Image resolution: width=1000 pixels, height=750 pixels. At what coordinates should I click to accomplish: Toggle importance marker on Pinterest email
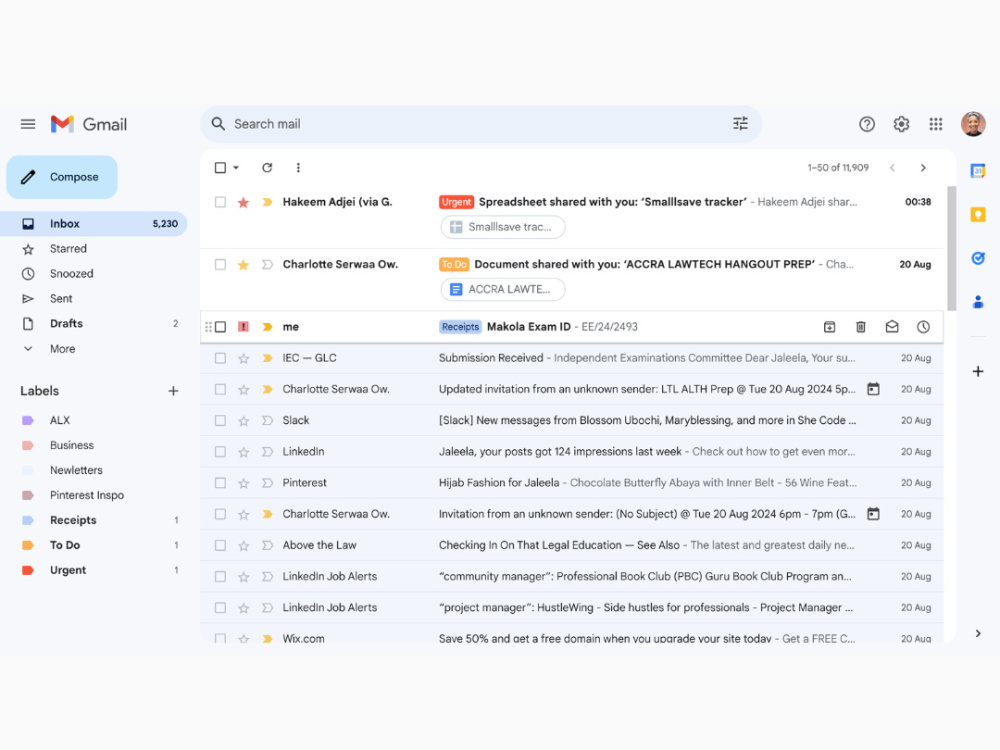(x=267, y=483)
